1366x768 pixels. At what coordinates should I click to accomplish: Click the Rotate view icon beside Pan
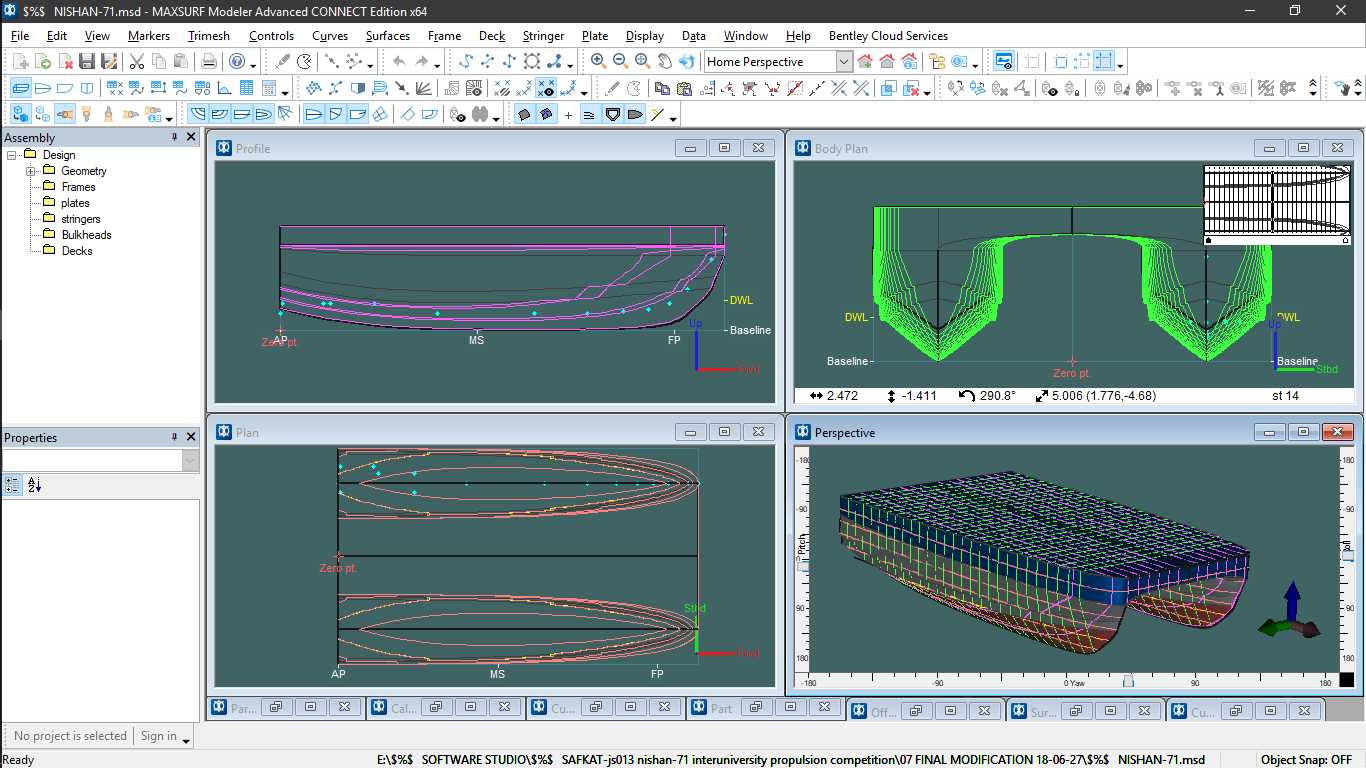pos(687,61)
